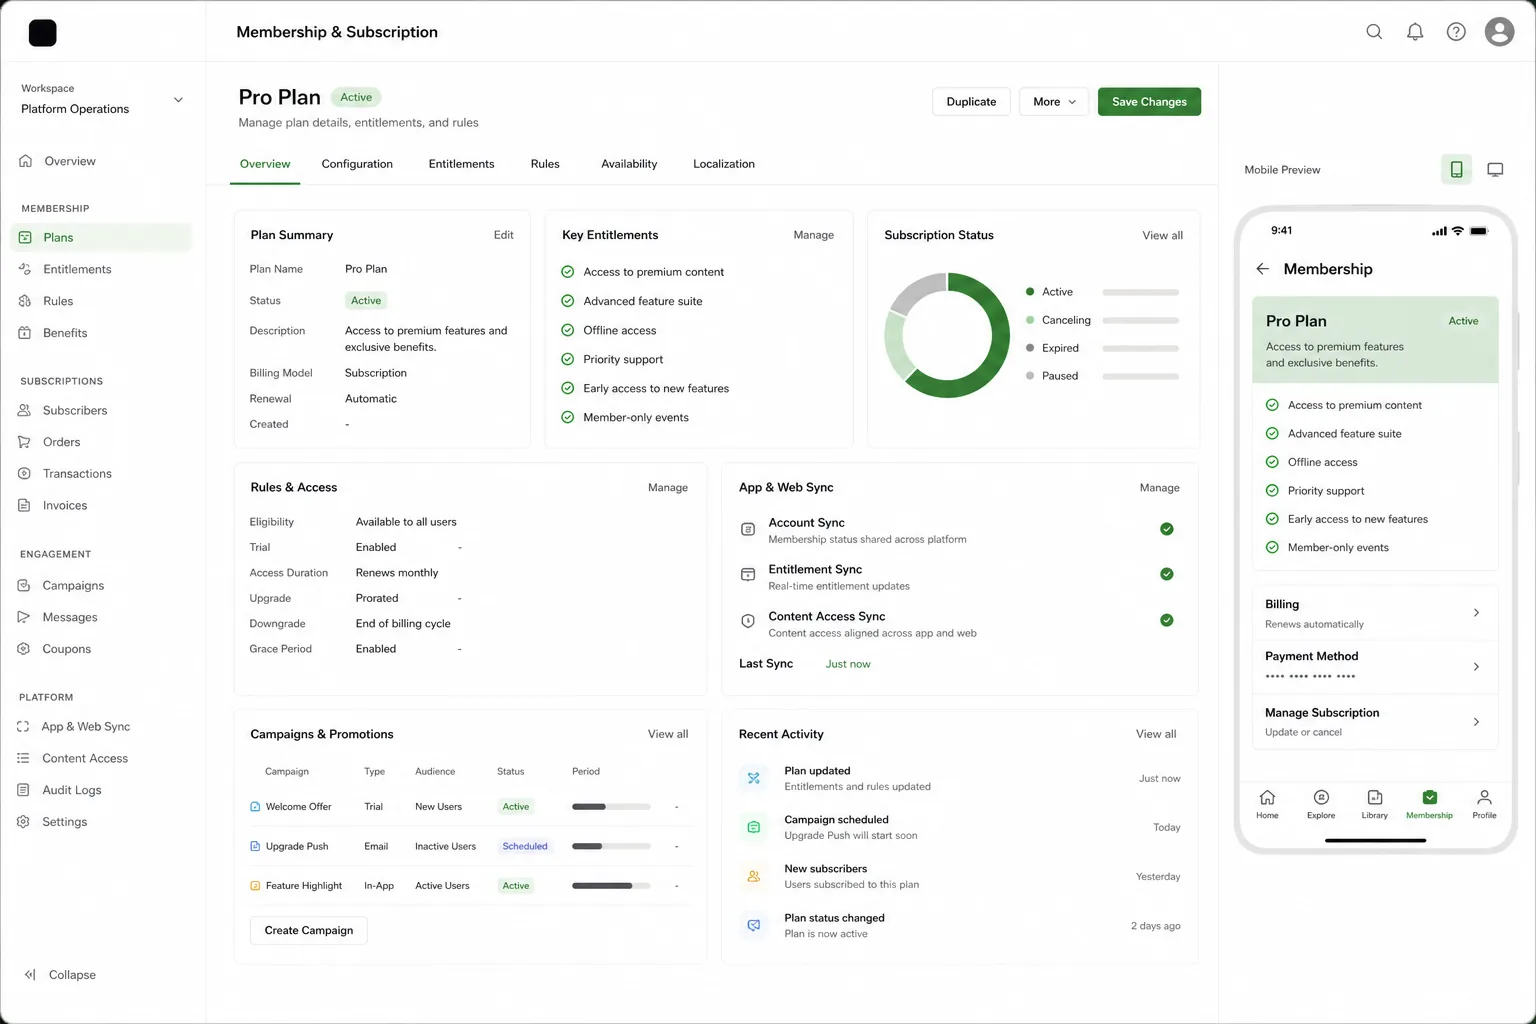Click the Save Changes button

coord(1149,102)
